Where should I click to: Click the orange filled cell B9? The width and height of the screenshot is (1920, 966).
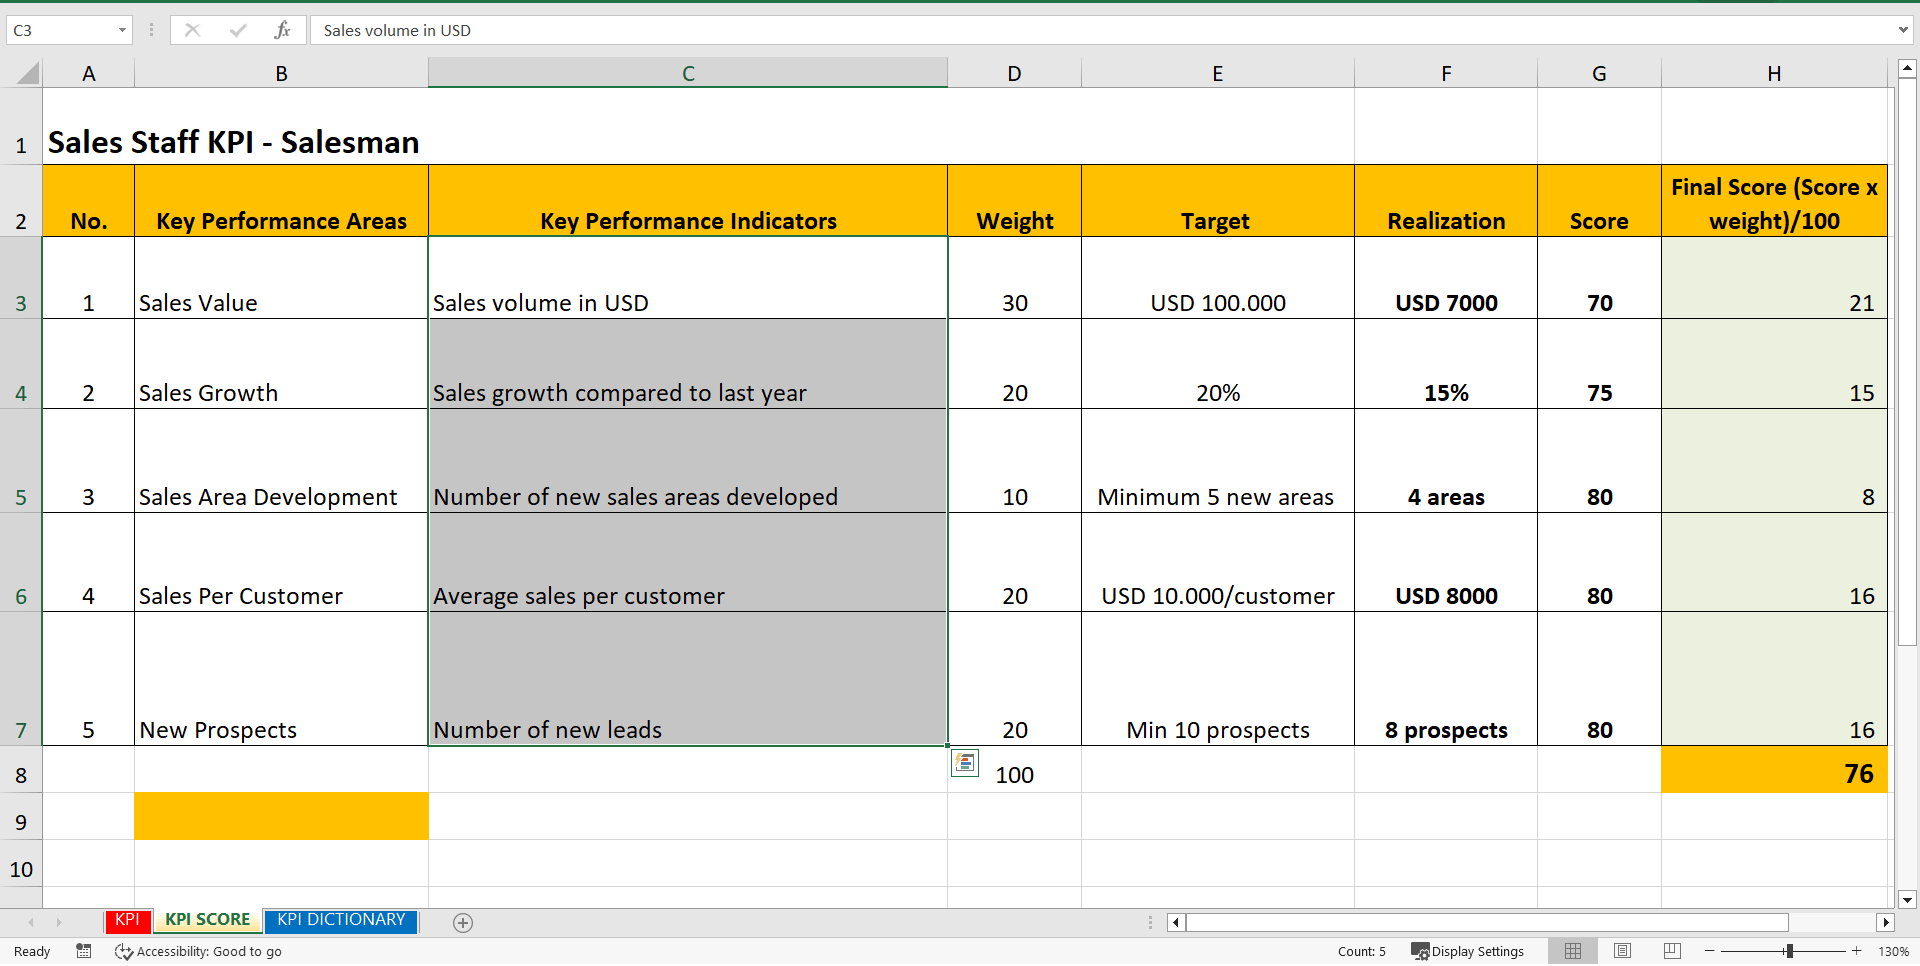coord(281,816)
